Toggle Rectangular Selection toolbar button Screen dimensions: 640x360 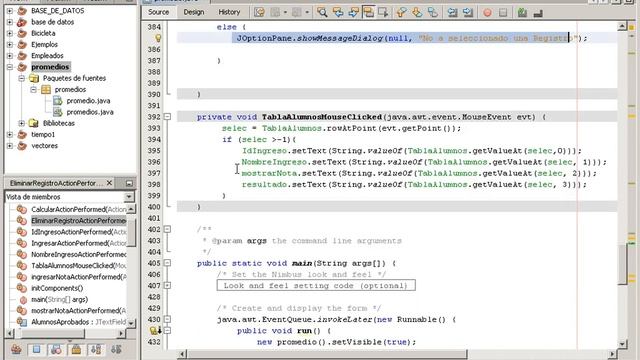[x=383, y=12]
